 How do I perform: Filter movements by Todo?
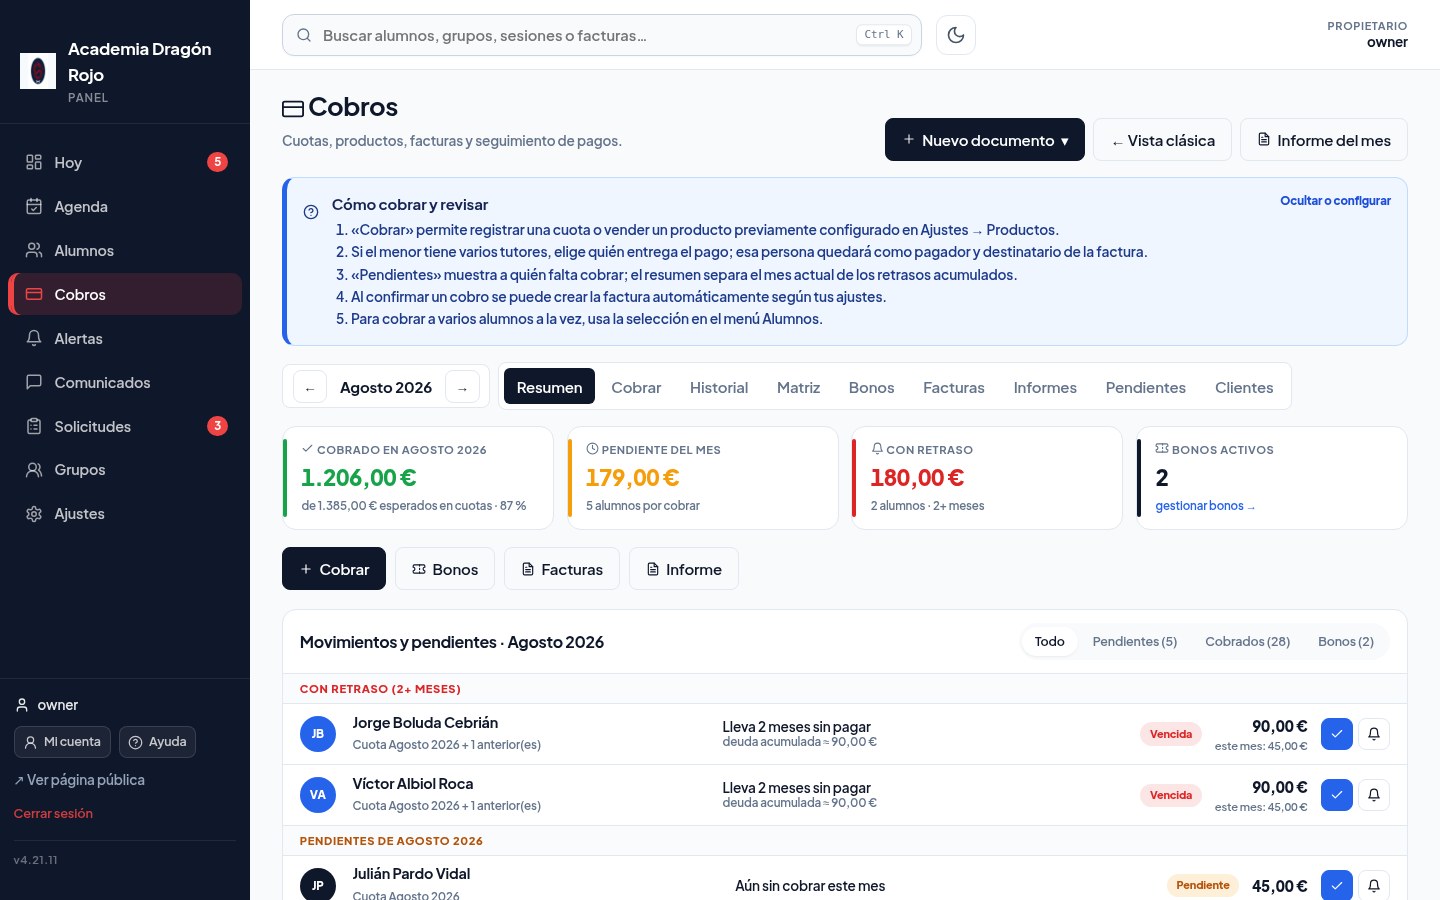click(x=1050, y=641)
